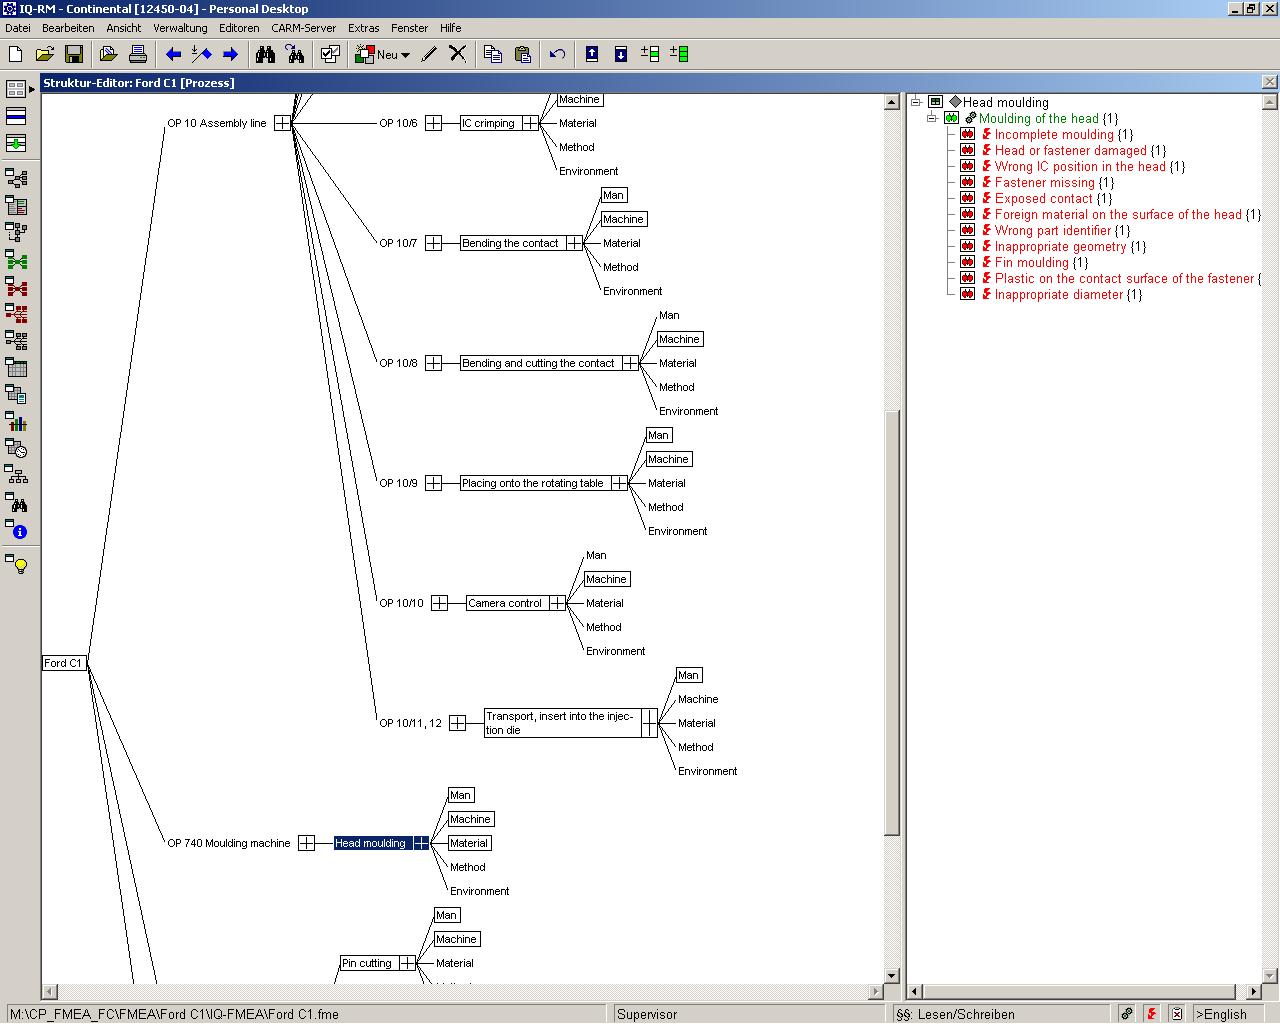
Task: Paste using the clipboard toolbar icon
Action: click(x=522, y=54)
